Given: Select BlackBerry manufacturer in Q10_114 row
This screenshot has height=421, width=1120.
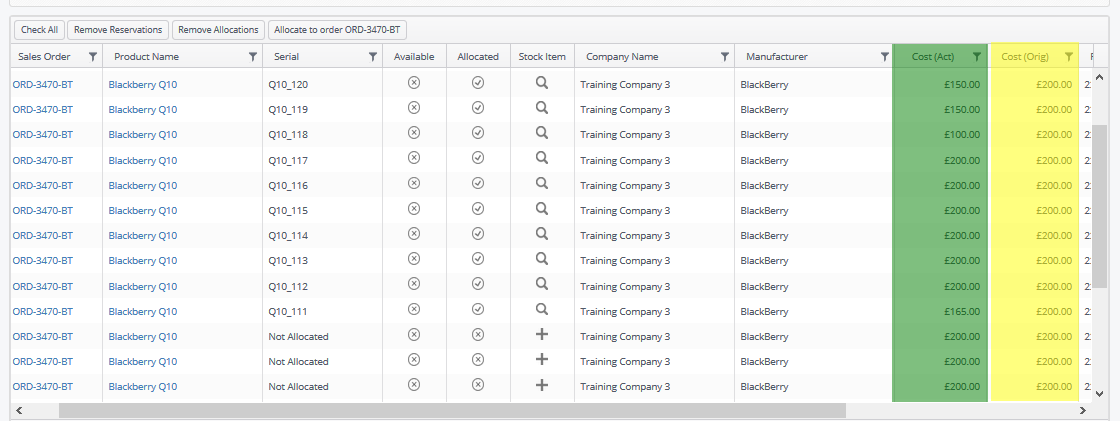Looking at the screenshot, I should click(x=764, y=236).
